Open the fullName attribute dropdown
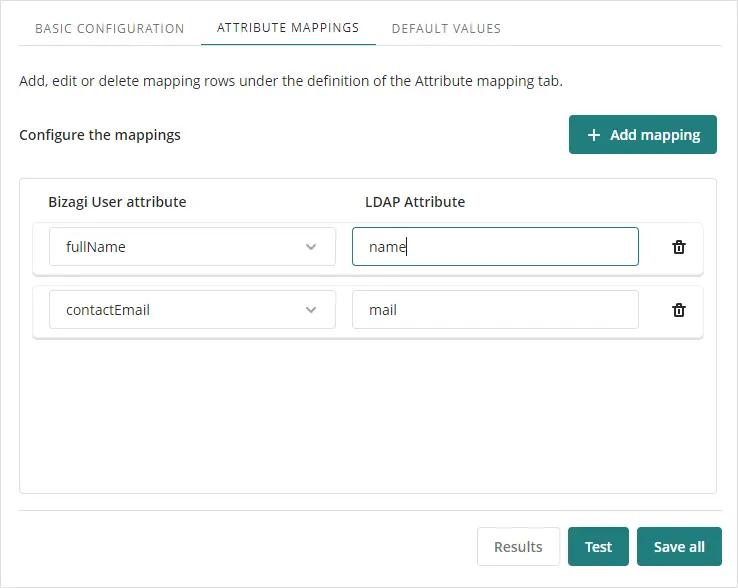This screenshot has height=588, width=738. pyautogui.click(x=192, y=247)
